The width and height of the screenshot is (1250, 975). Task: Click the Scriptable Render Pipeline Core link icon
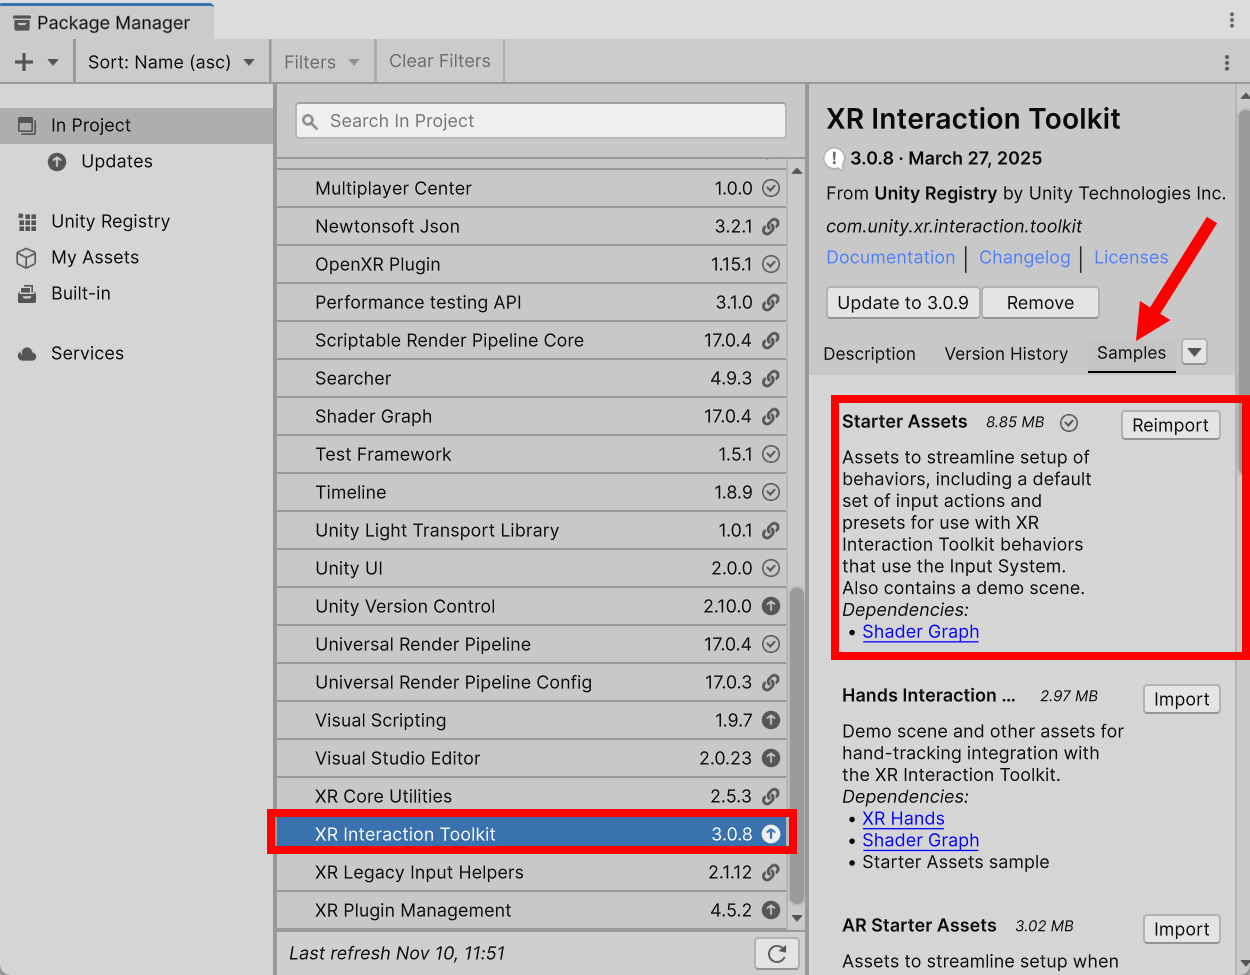pyautogui.click(x=771, y=340)
